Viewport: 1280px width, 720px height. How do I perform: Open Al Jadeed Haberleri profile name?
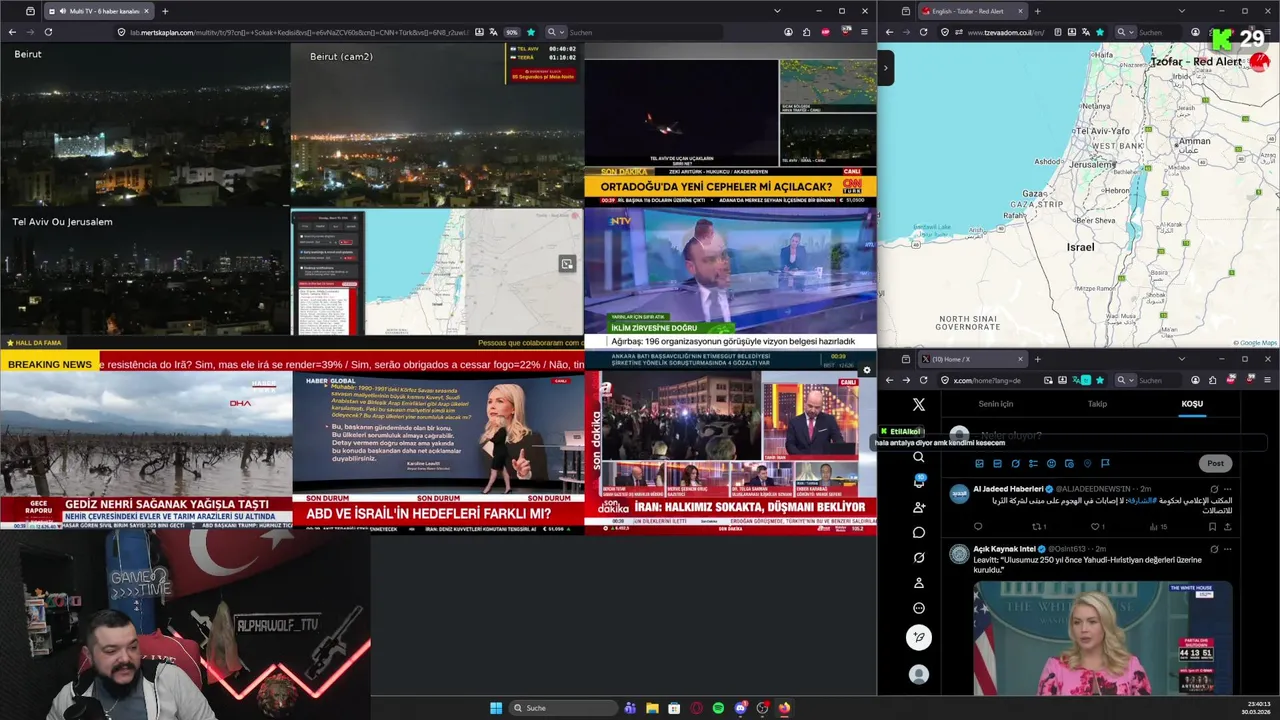point(1008,489)
